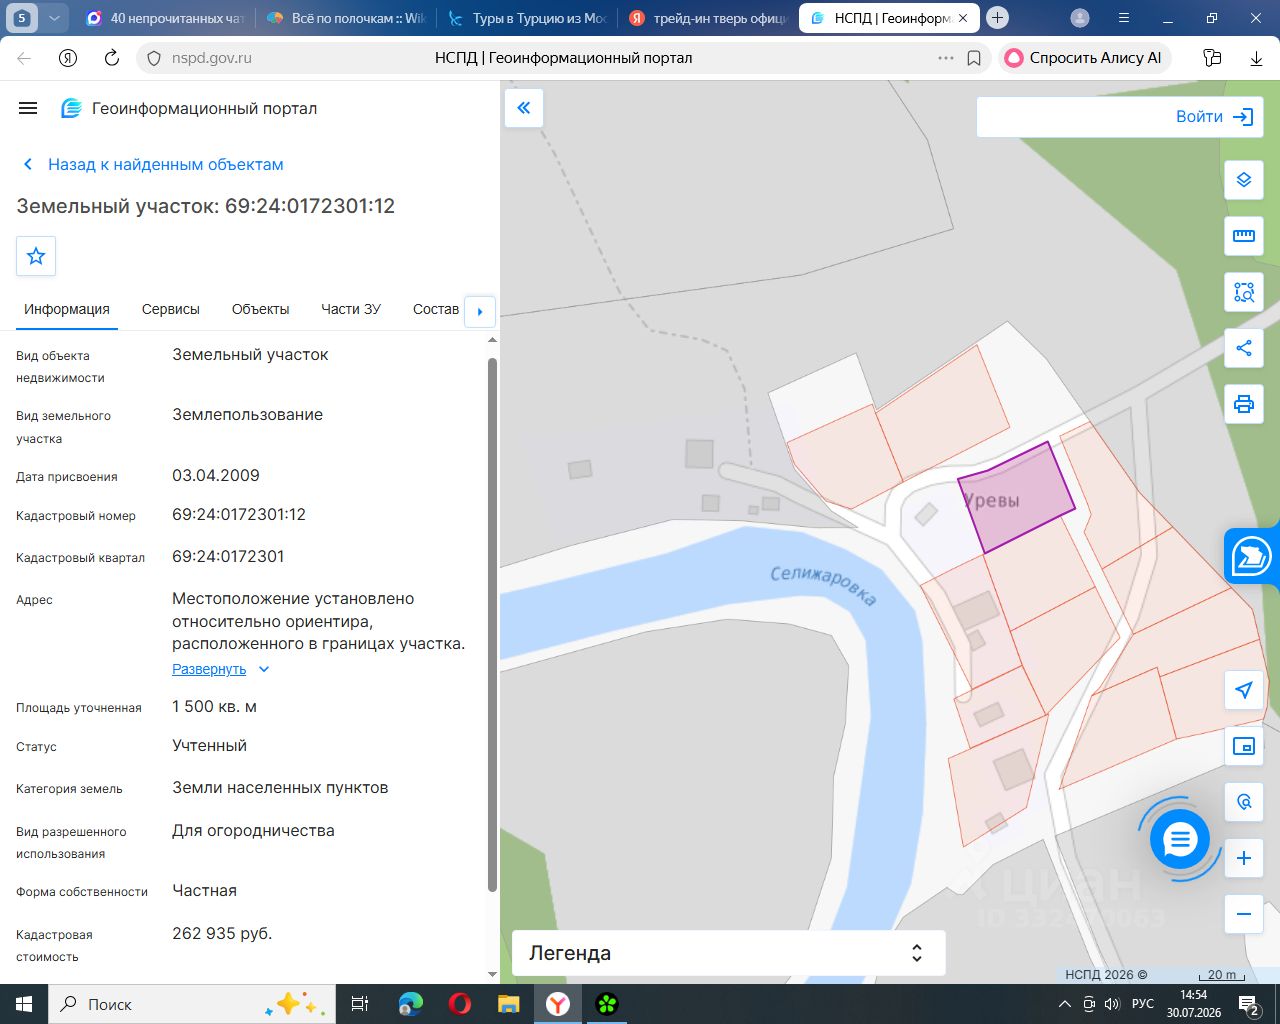1280x1024 pixels.
Task: Select the cadastral number 69:24:0172301:12 value
Action: click(239, 515)
